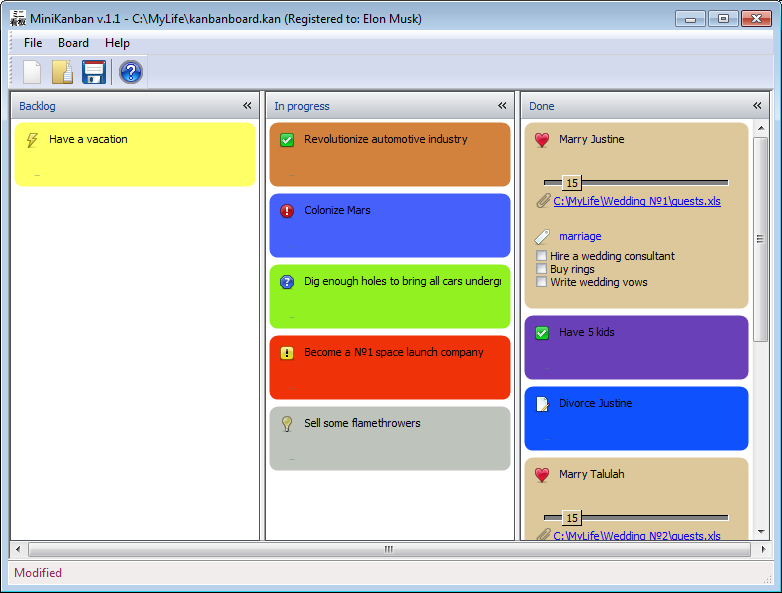Collapse the In progress column
The width and height of the screenshot is (782, 593).
click(502, 106)
